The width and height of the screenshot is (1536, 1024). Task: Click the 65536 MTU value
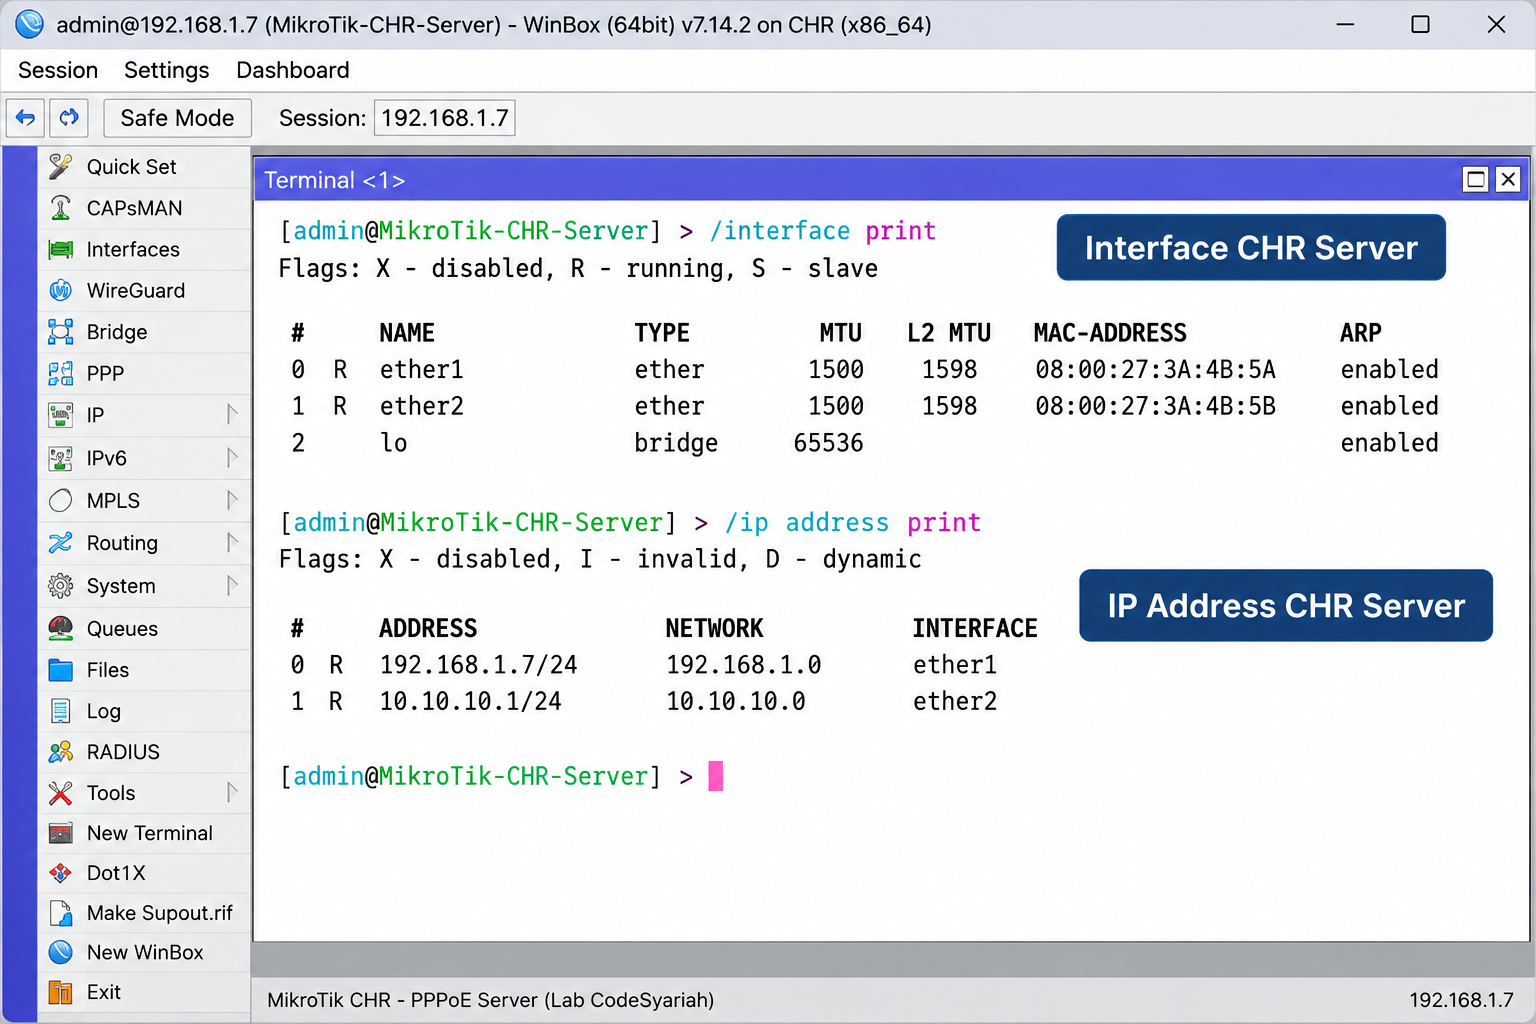(829, 443)
